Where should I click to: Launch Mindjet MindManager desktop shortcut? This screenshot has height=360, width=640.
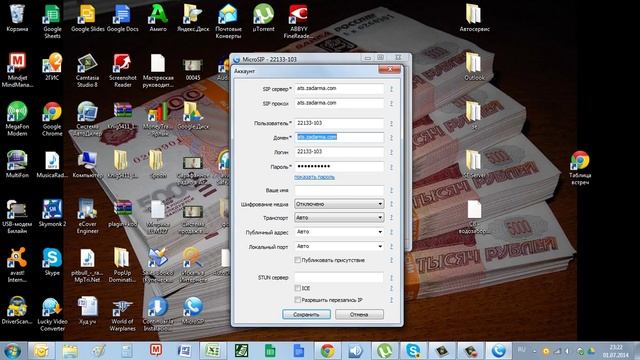[17, 70]
